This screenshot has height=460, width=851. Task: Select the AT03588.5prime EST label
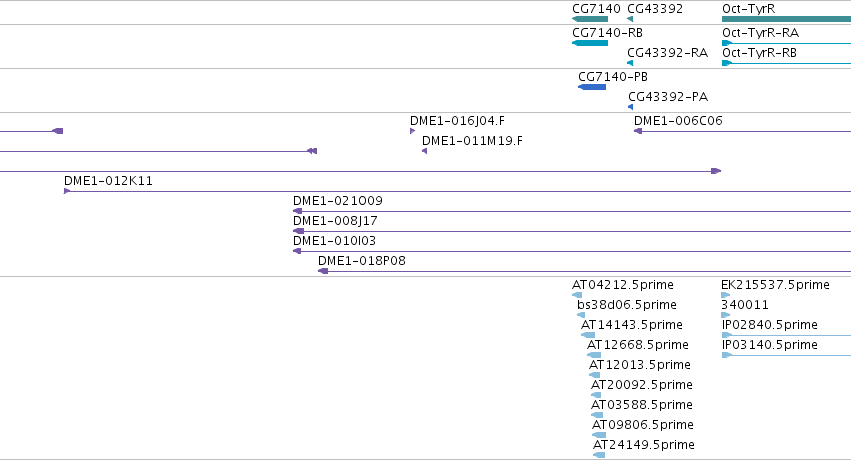(x=642, y=405)
